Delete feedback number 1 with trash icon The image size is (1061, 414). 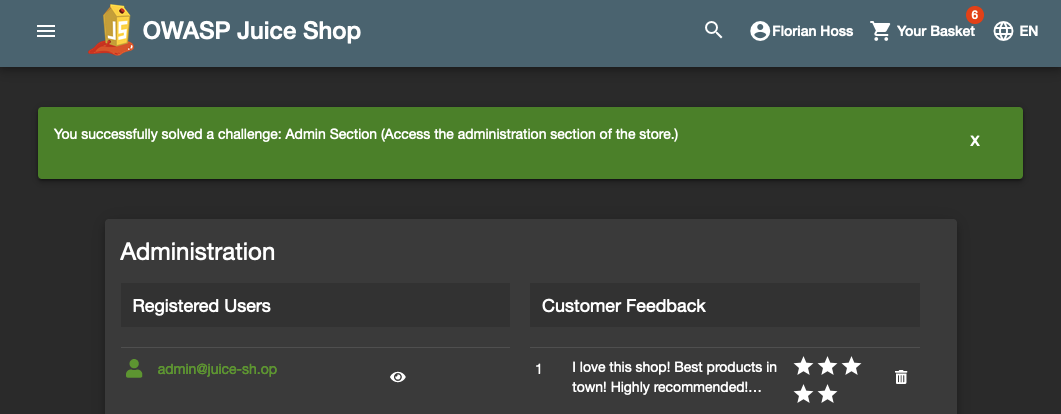901,377
